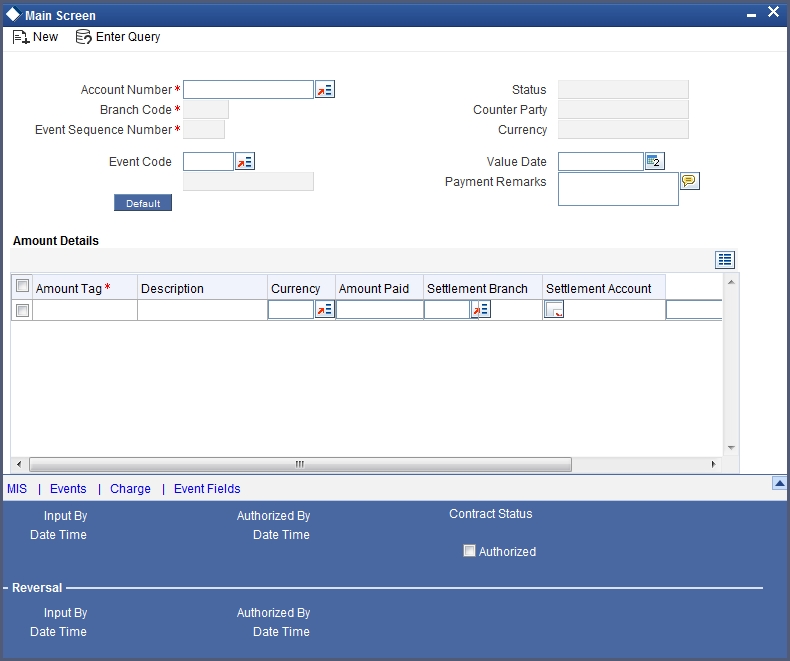Open the Value Date calendar picker
Viewport: 790px width, 661px height.
point(654,161)
